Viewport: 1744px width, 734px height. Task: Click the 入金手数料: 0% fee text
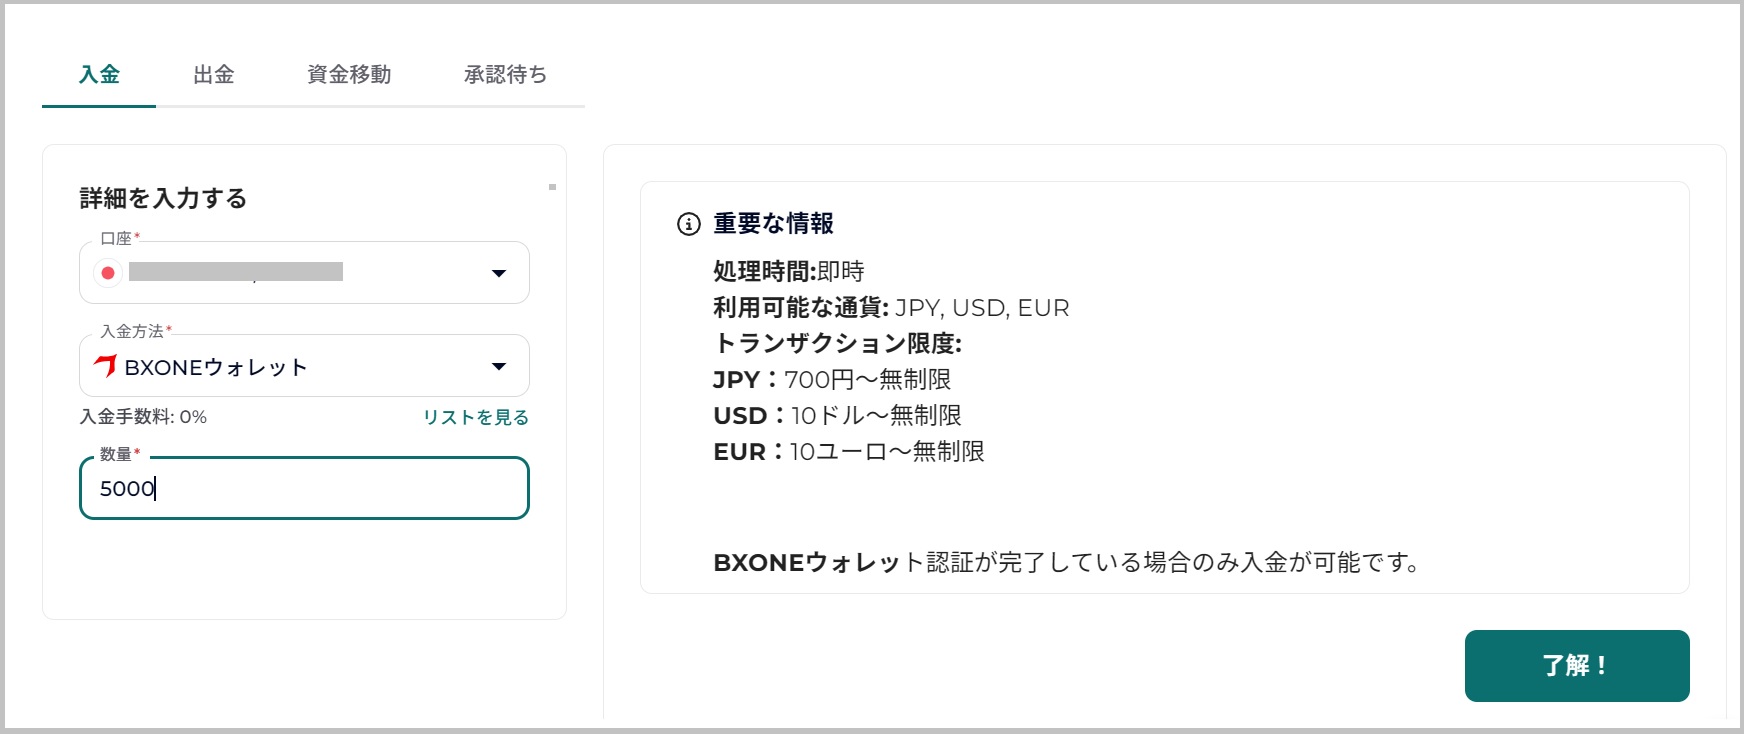(x=144, y=417)
